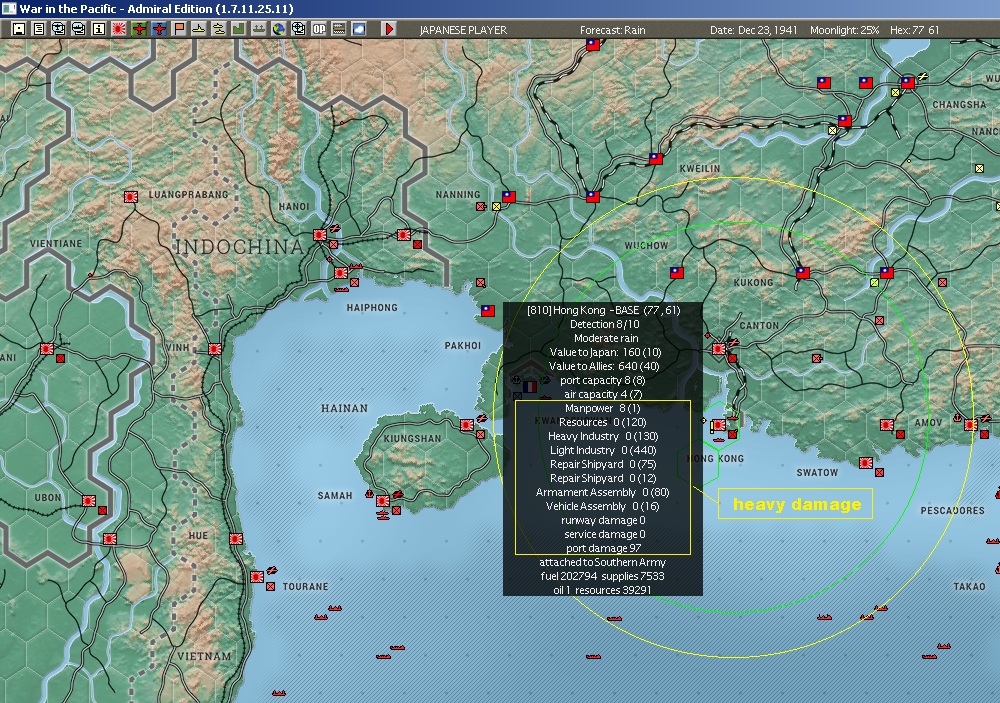Select the Chinese flag base at Changsha

[908, 82]
